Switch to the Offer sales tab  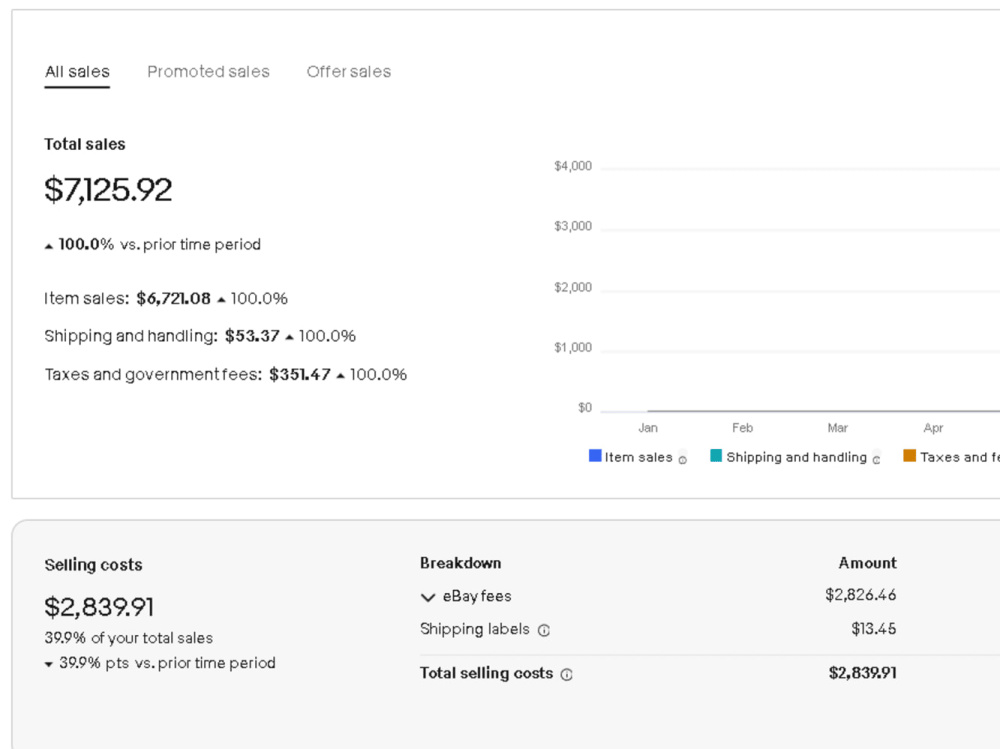[349, 71]
